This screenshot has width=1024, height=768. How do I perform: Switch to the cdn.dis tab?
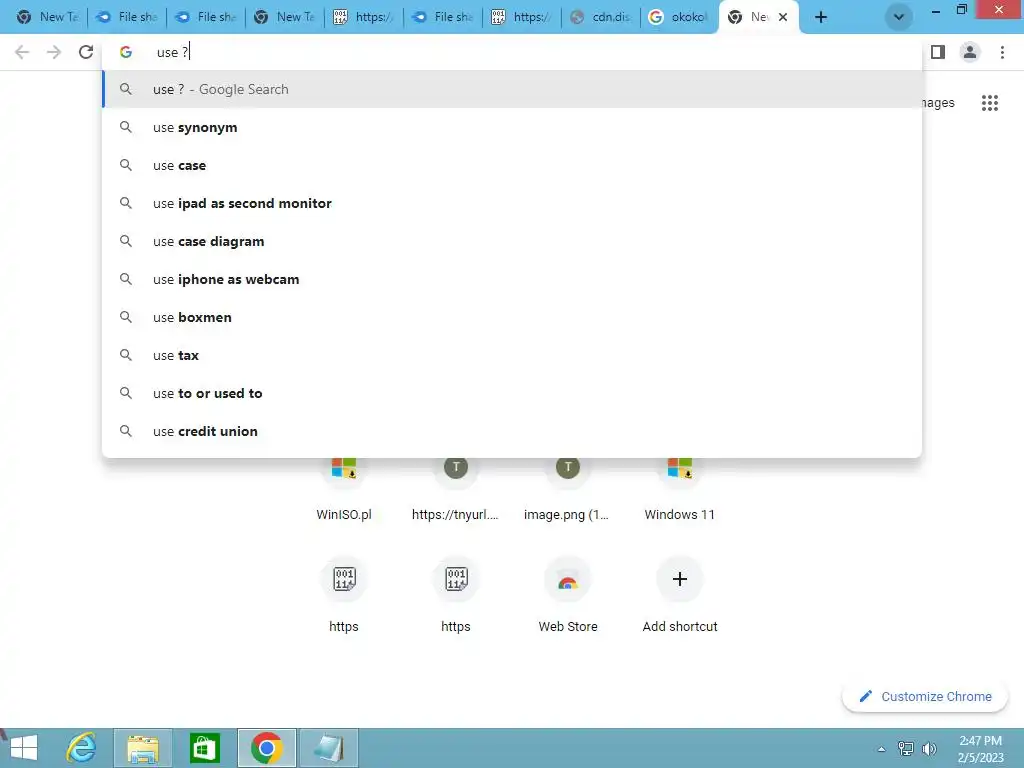pyautogui.click(x=601, y=17)
